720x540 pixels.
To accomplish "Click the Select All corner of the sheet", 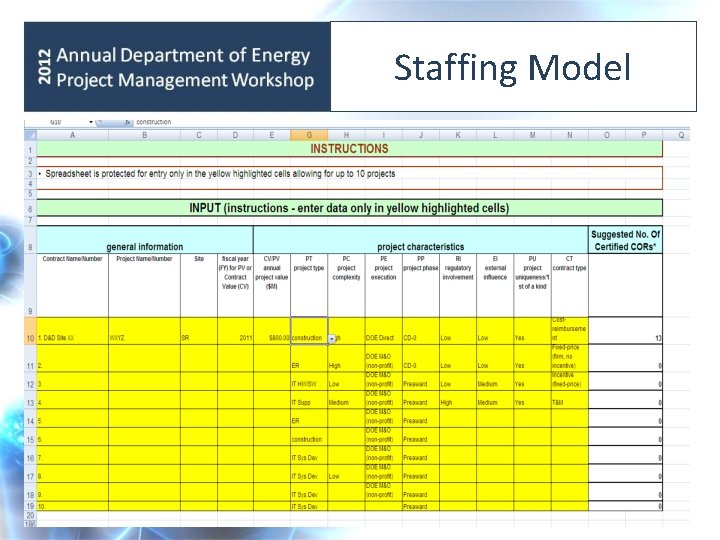I will [30, 135].
